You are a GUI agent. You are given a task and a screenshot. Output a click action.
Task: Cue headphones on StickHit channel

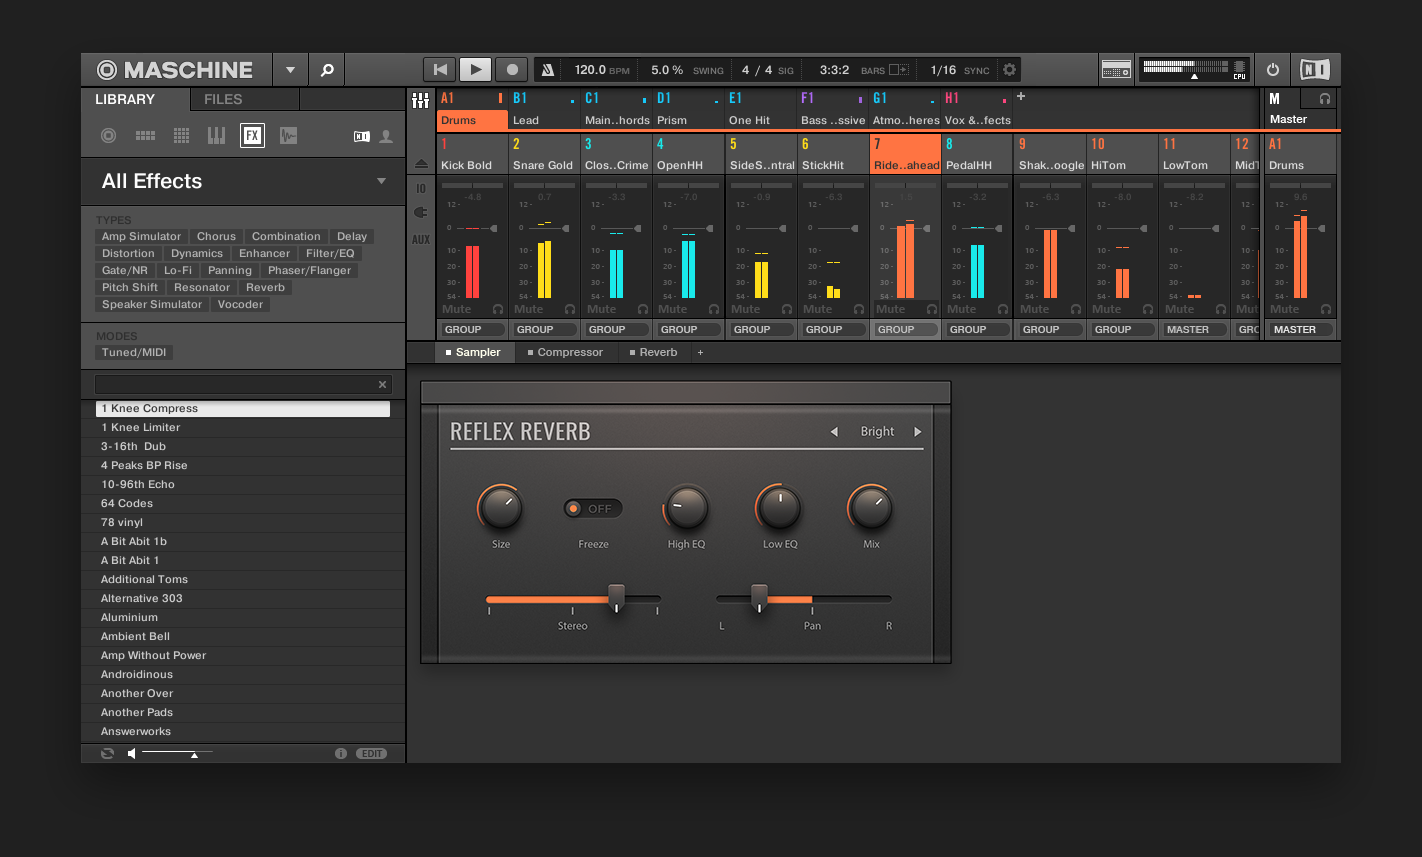tap(859, 310)
